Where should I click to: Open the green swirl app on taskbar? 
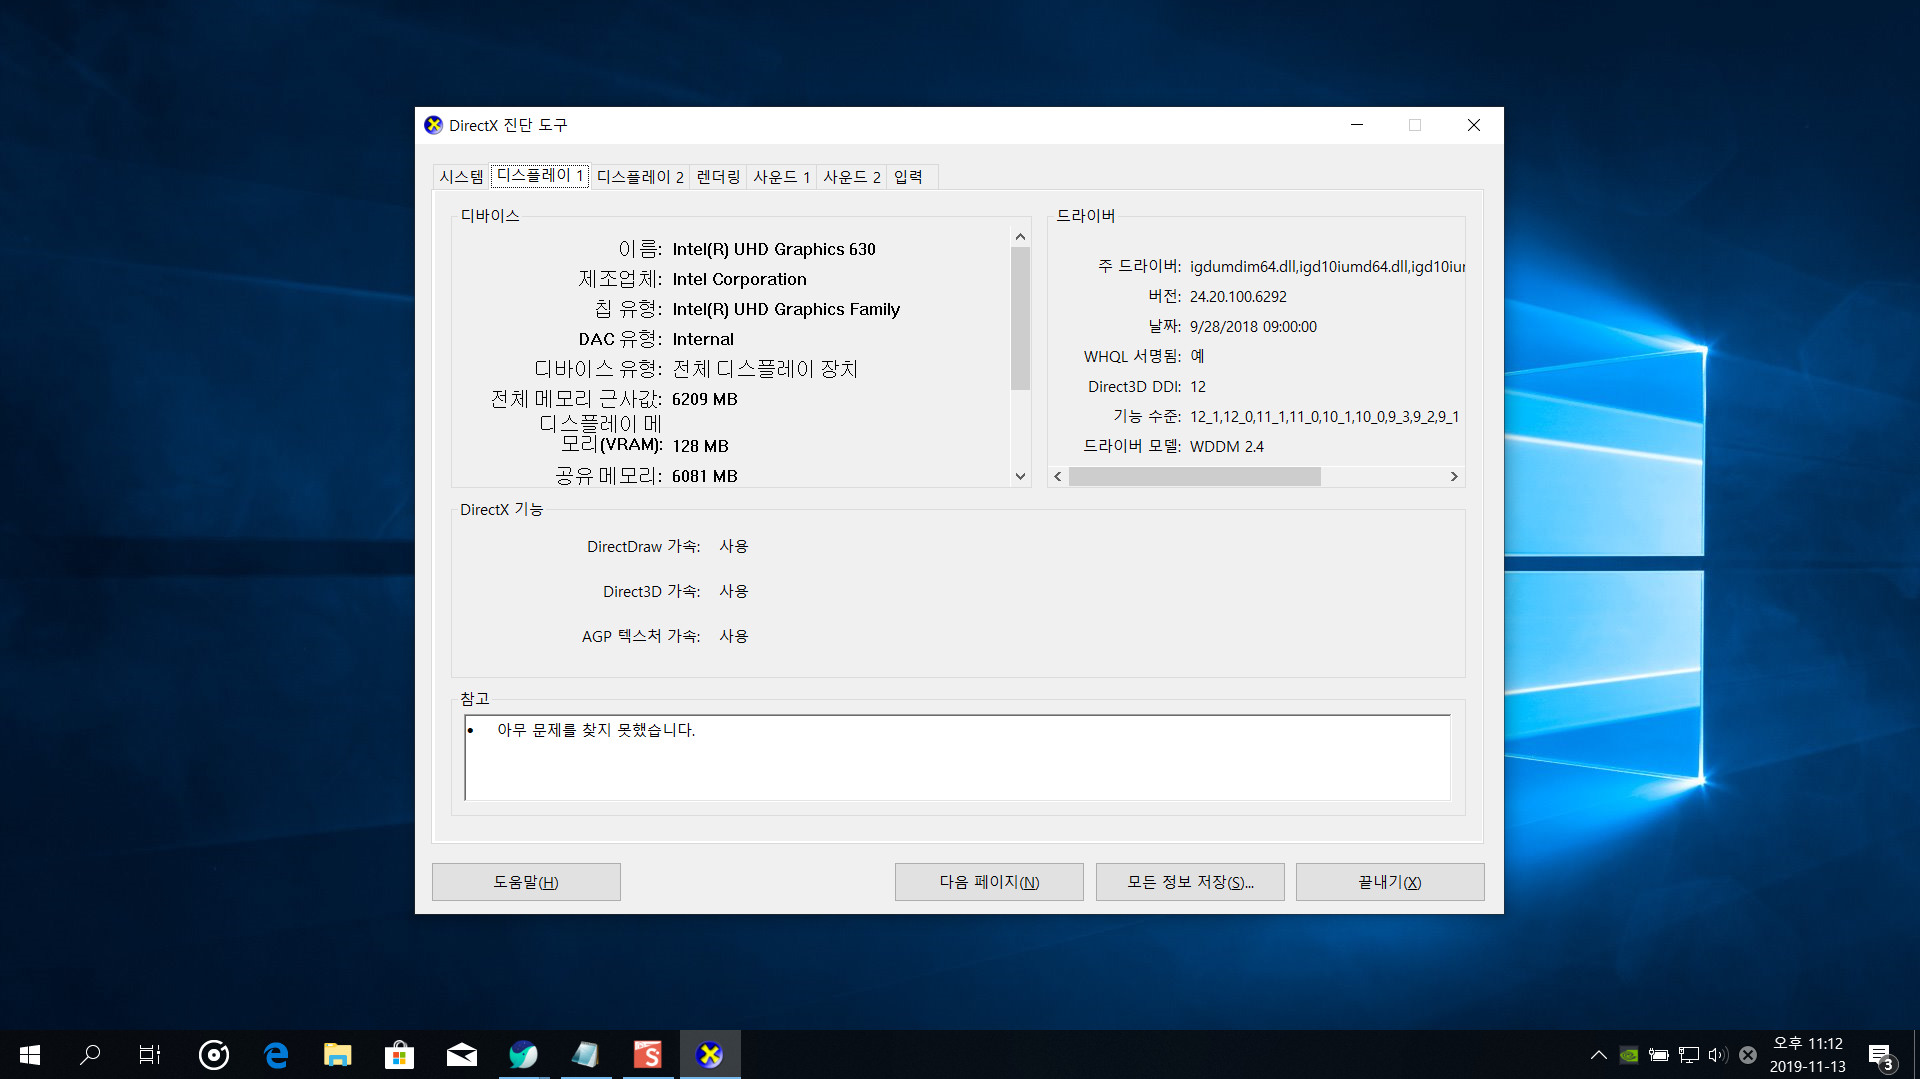pyautogui.click(x=524, y=1054)
